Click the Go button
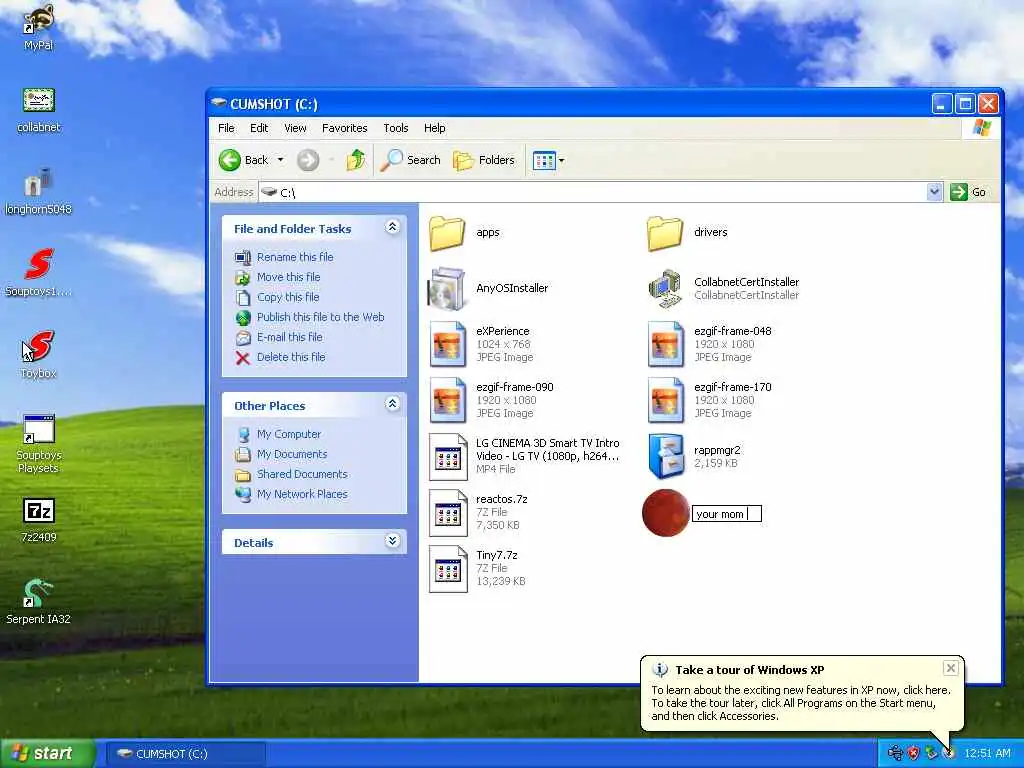The width and height of the screenshot is (1024, 768). pyautogui.click(x=968, y=192)
